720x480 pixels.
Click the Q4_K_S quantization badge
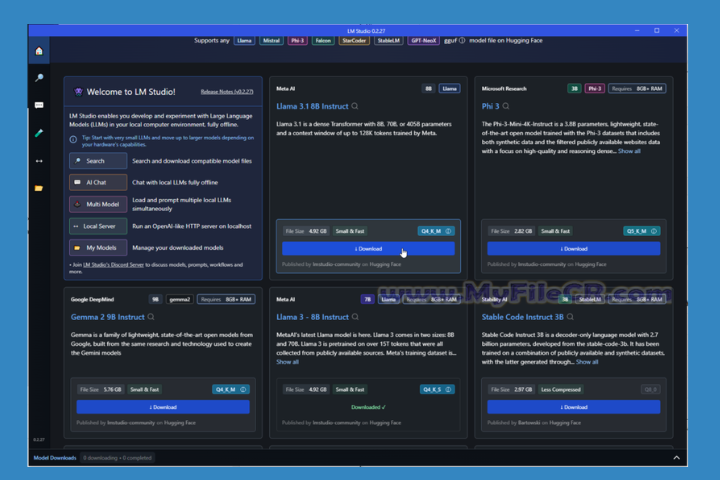pos(437,390)
